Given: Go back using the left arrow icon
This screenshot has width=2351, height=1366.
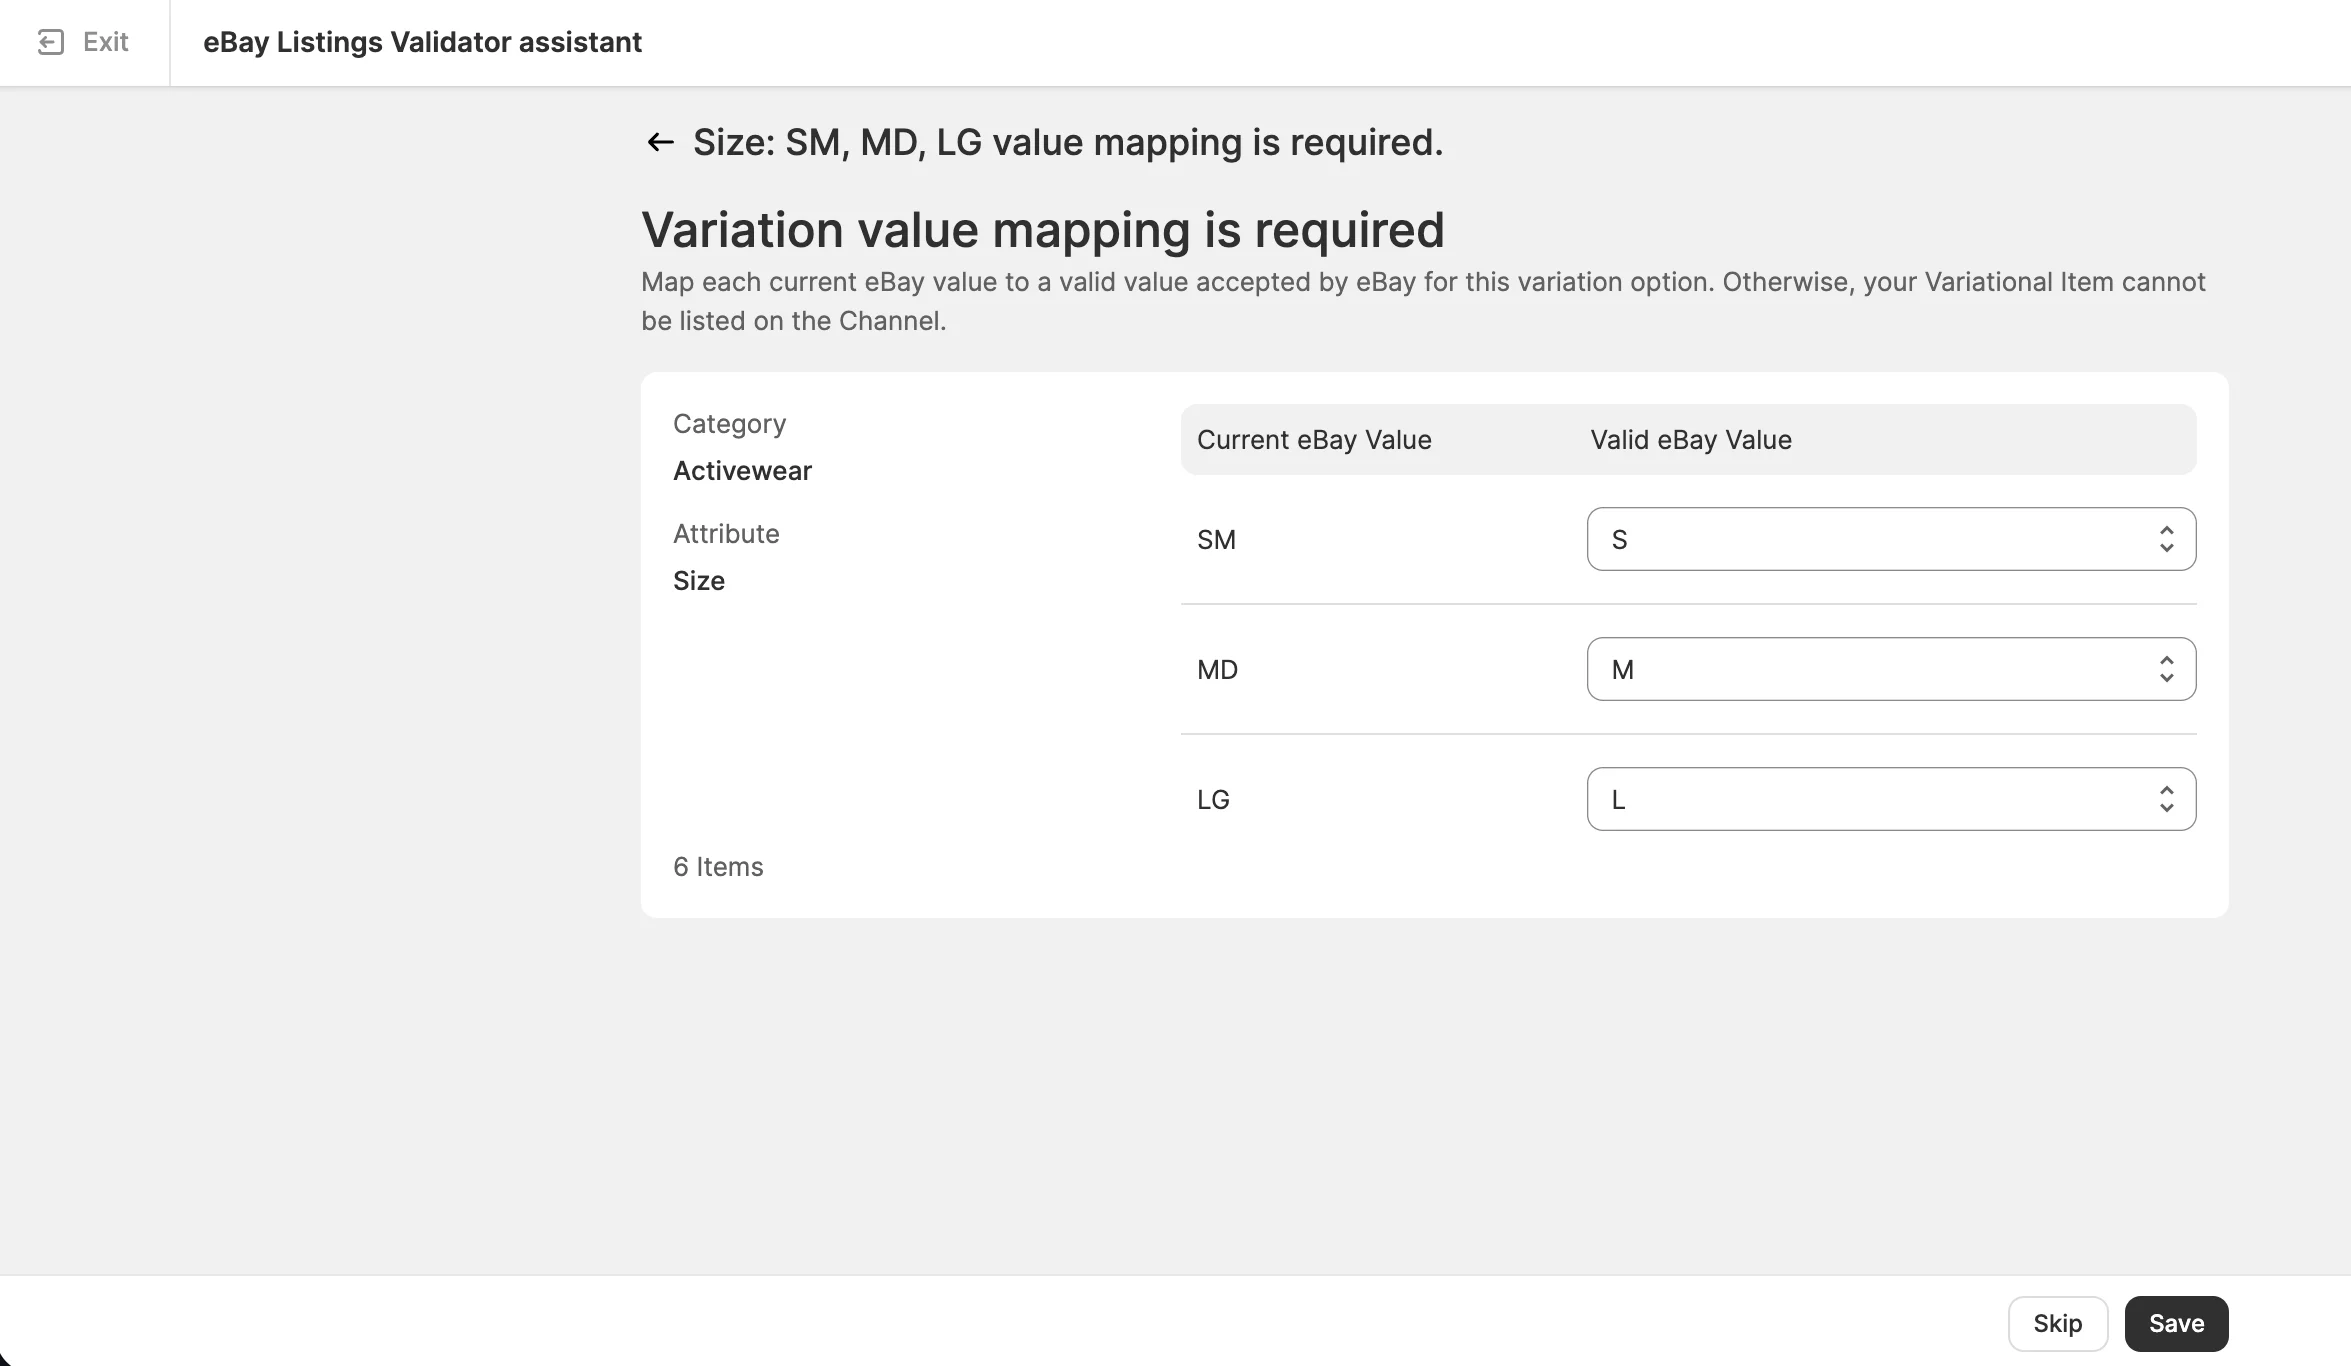Looking at the screenshot, I should pyautogui.click(x=660, y=142).
